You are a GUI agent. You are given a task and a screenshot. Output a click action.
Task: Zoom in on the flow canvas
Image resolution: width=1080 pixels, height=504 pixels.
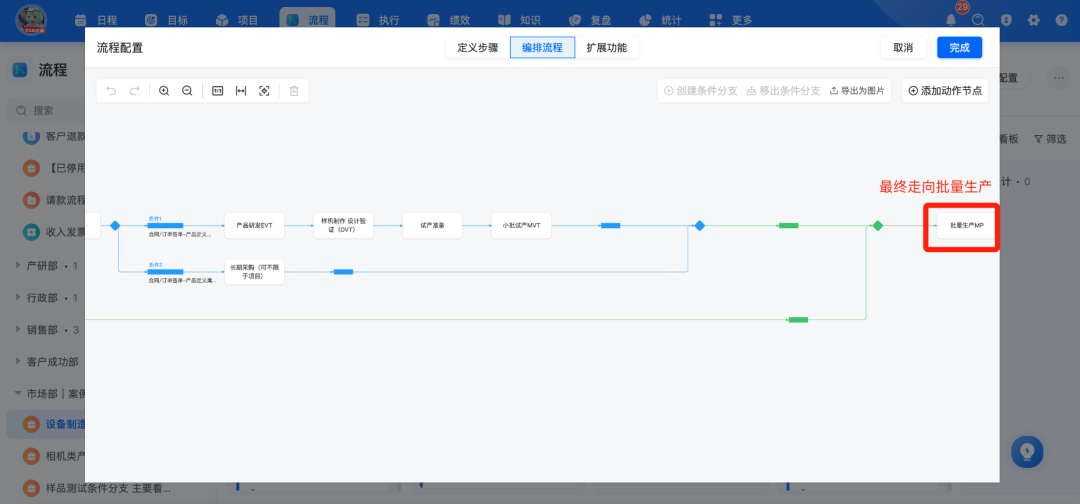164,91
